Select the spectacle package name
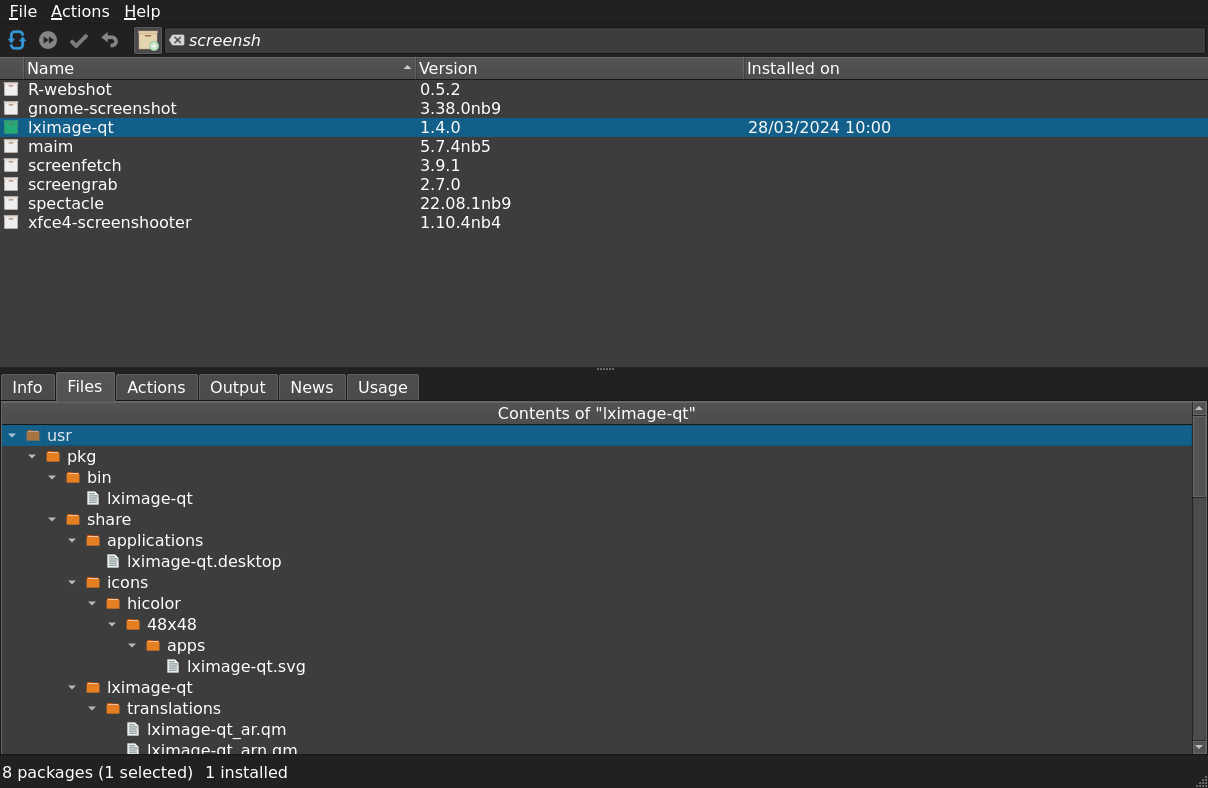Viewport: 1208px width, 788px height. [66, 203]
